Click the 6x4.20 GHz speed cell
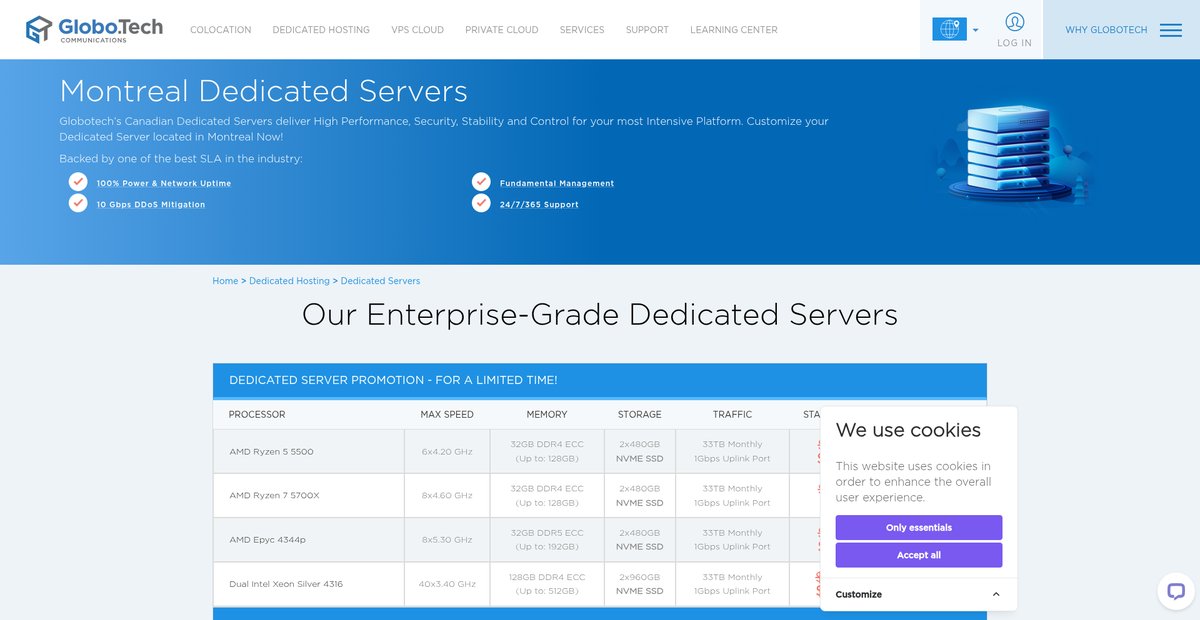 [447, 452]
